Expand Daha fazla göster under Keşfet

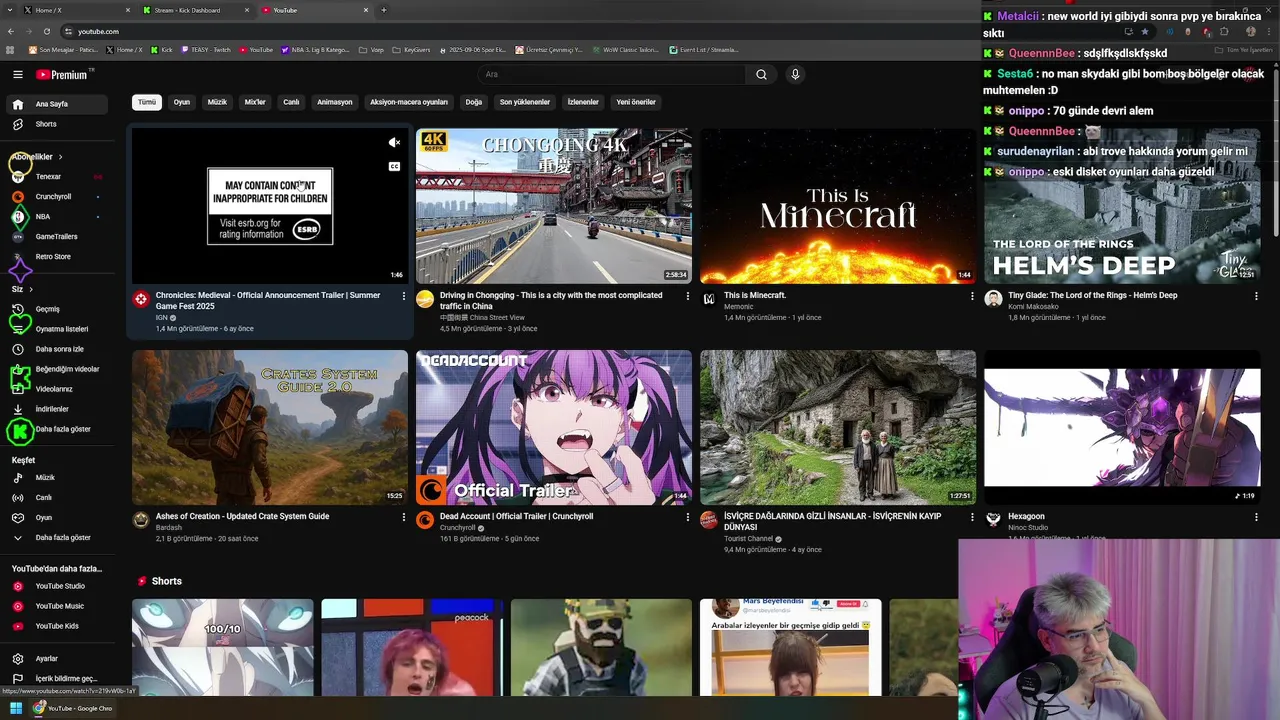pyautogui.click(x=58, y=538)
